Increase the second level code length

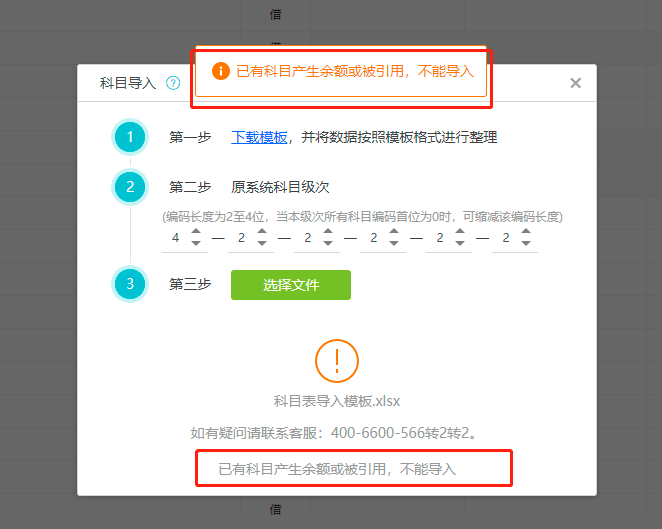point(262,231)
